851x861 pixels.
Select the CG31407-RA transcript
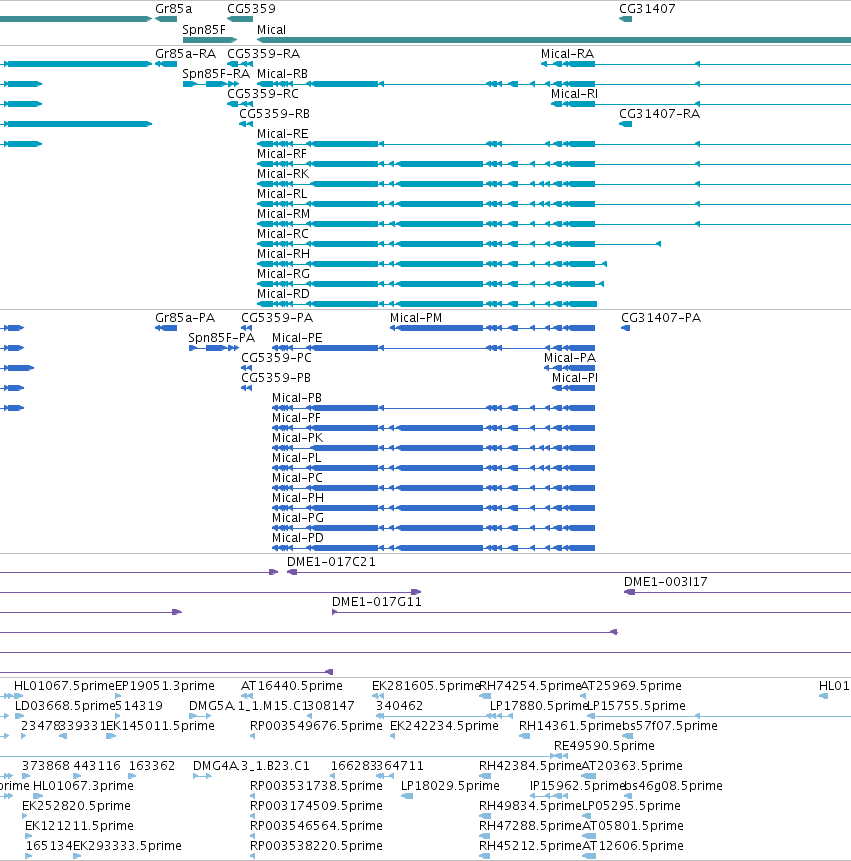coord(625,124)
